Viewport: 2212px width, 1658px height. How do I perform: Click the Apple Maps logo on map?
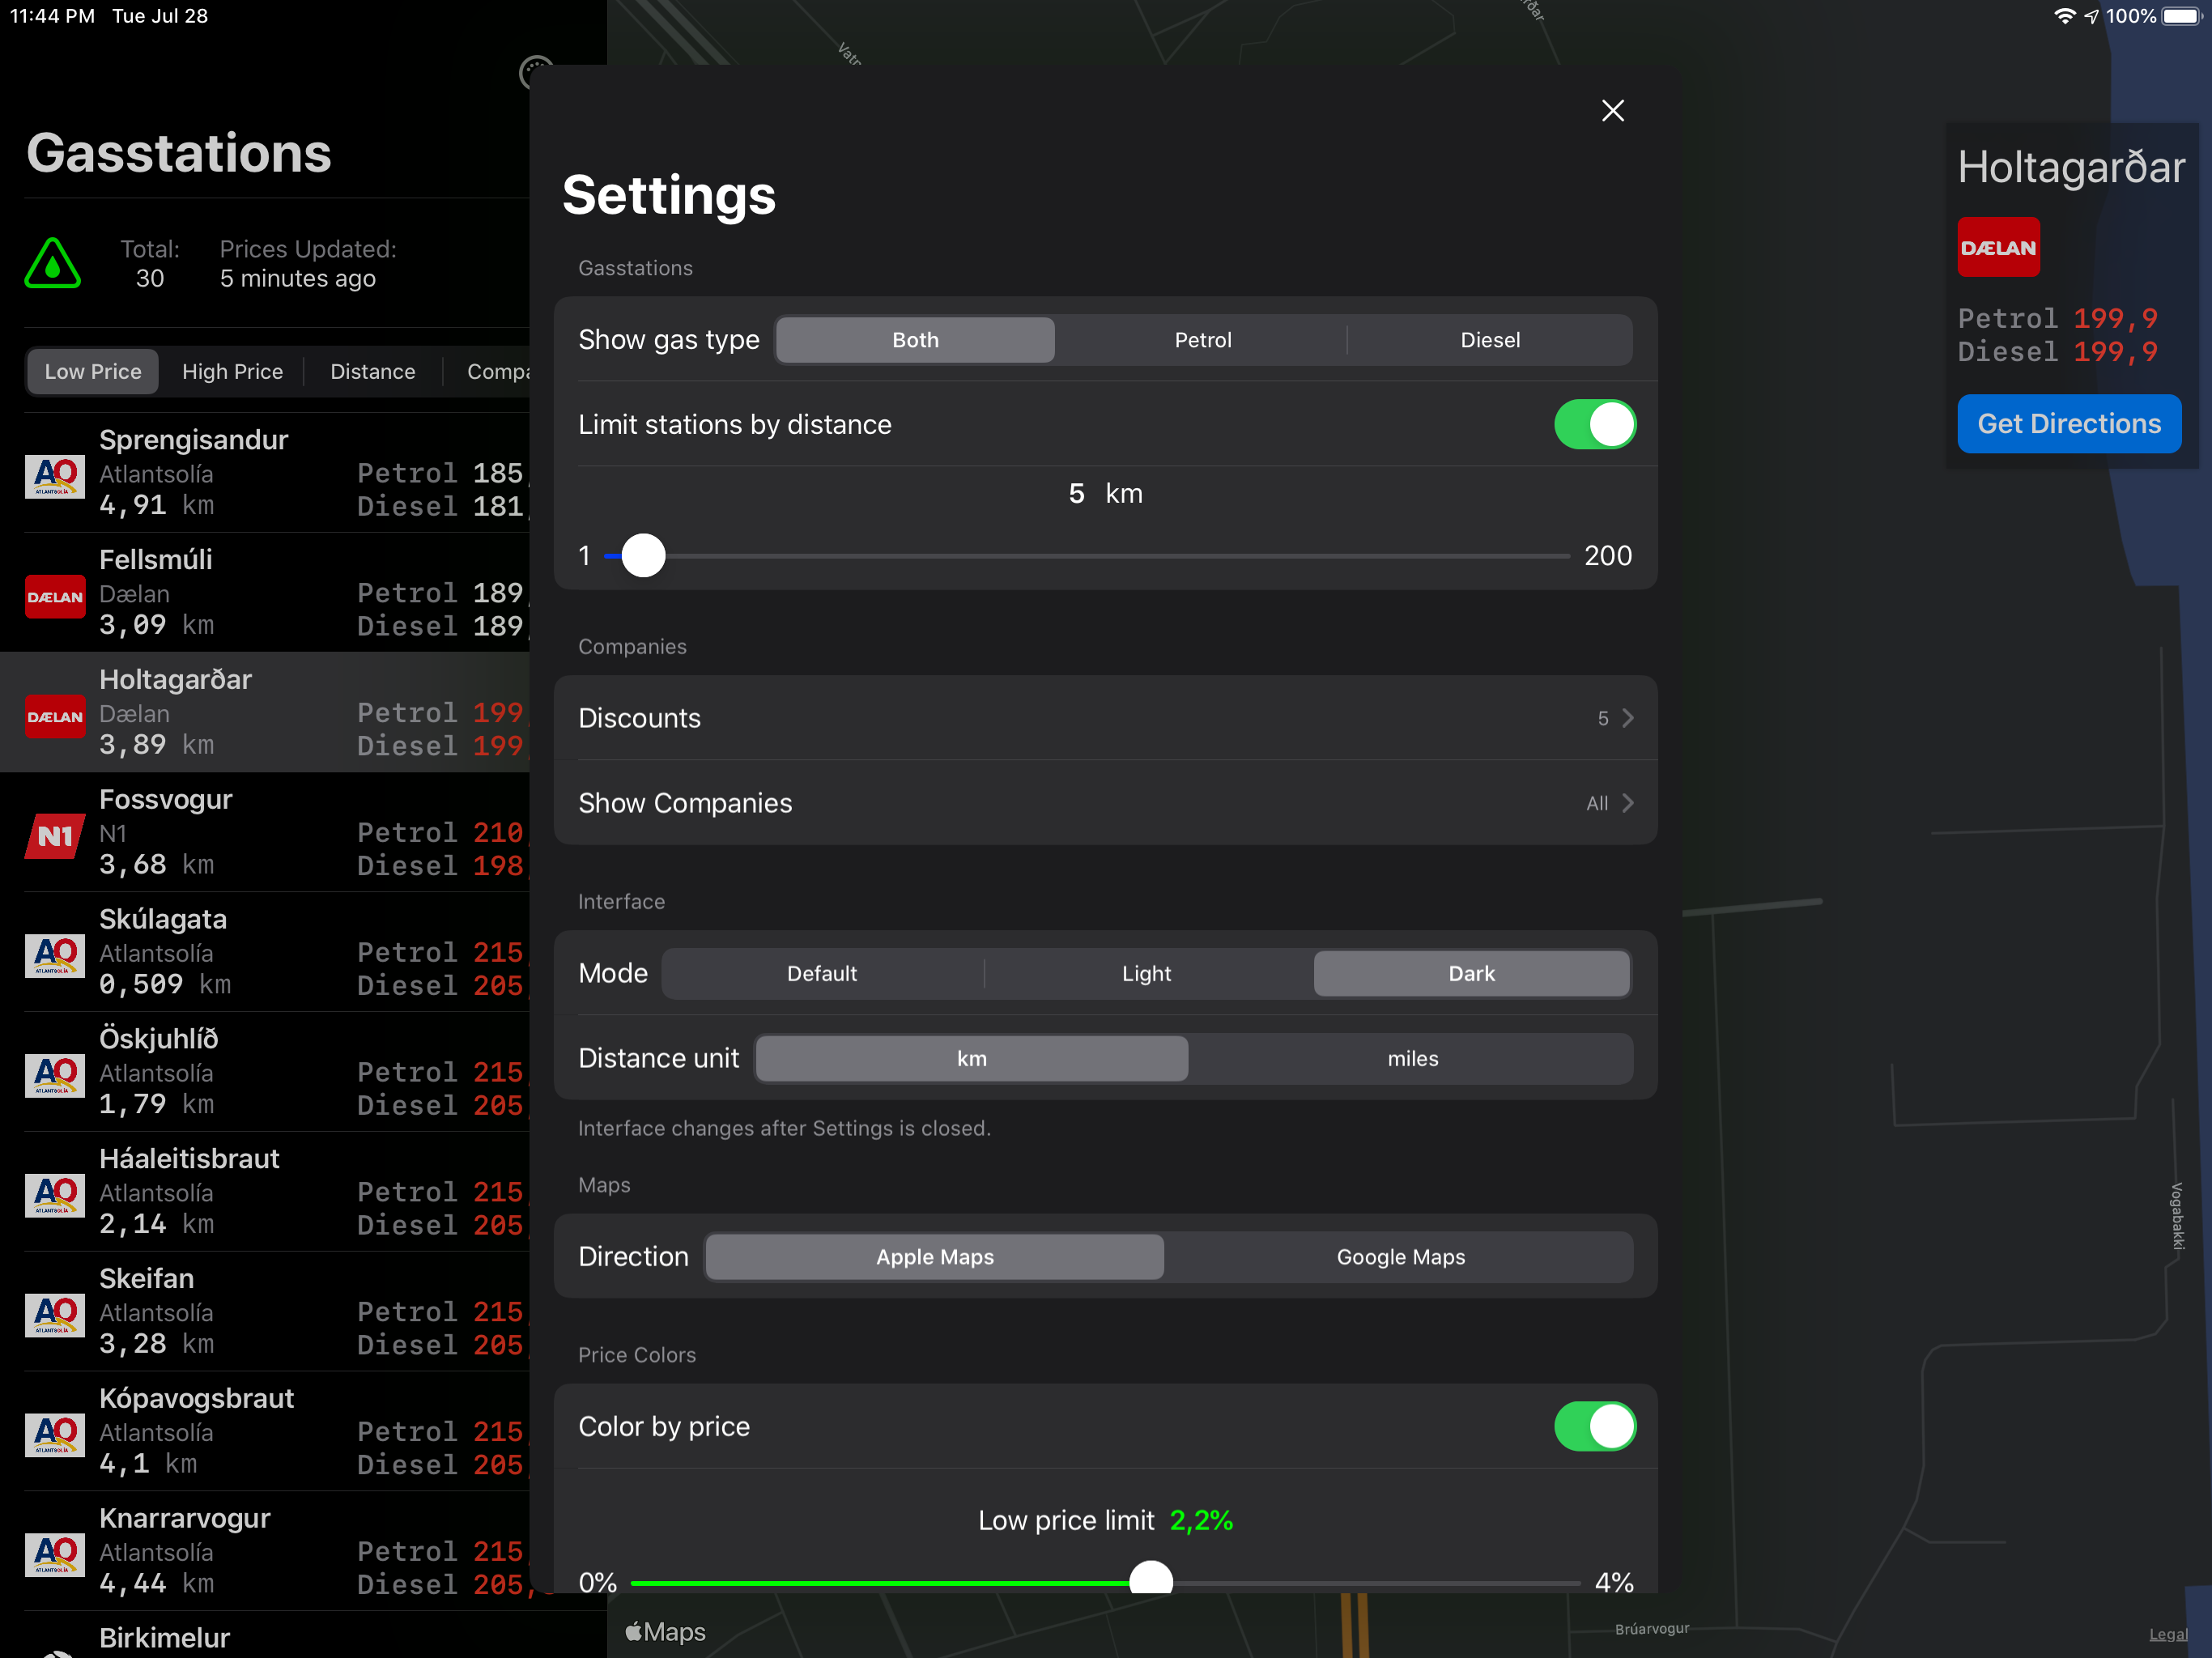point(665,1631)
